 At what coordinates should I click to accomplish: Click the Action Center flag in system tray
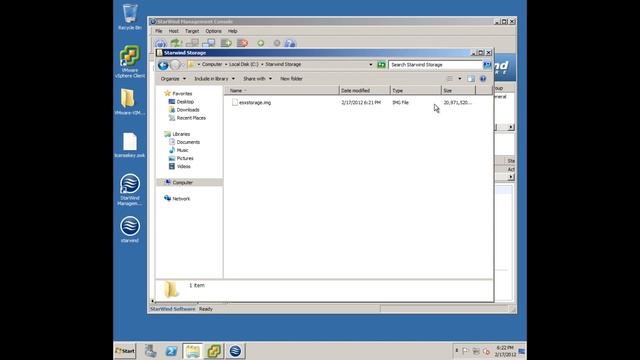pyautogui.click(x=465, y=351)
